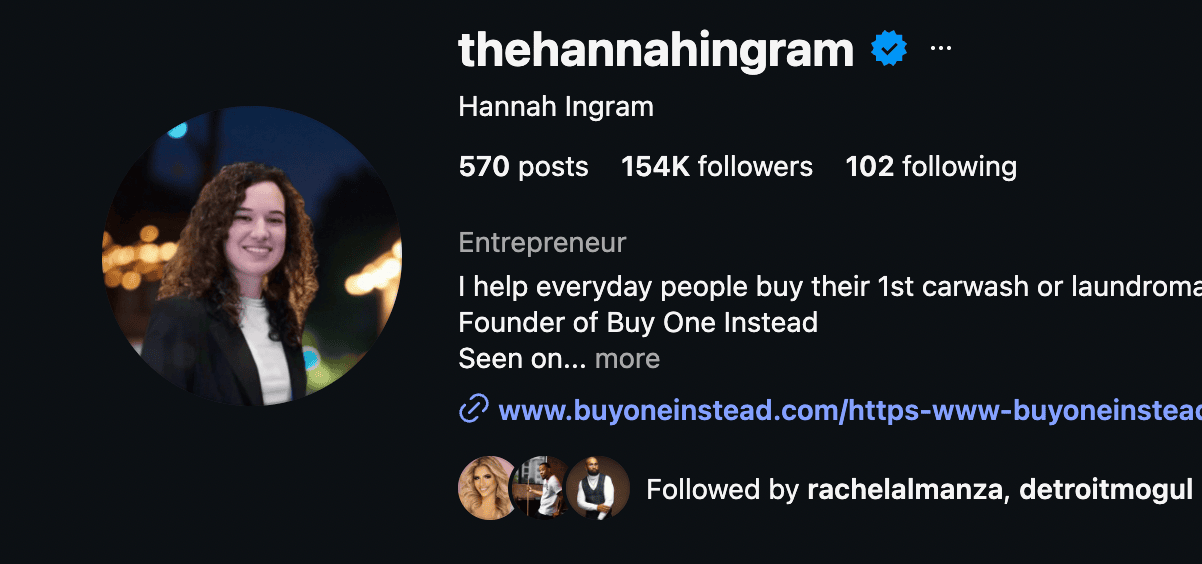Open the three-dot options menu
1202x564 pixels.
click(941, 48)
